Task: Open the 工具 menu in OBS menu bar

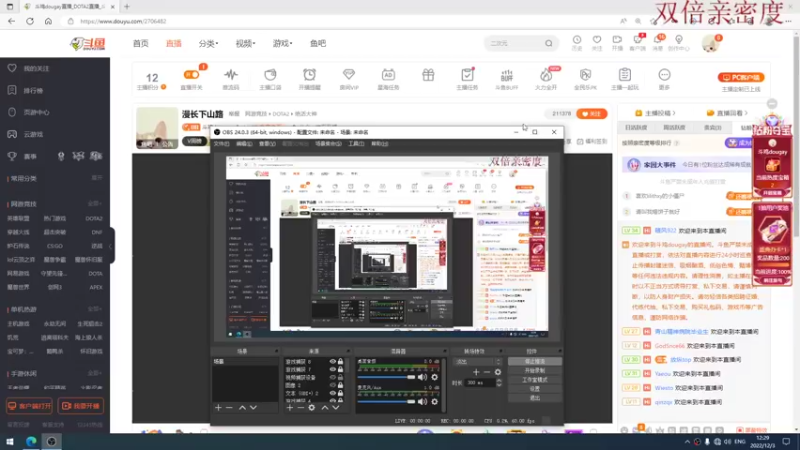Action: point(356,144)
